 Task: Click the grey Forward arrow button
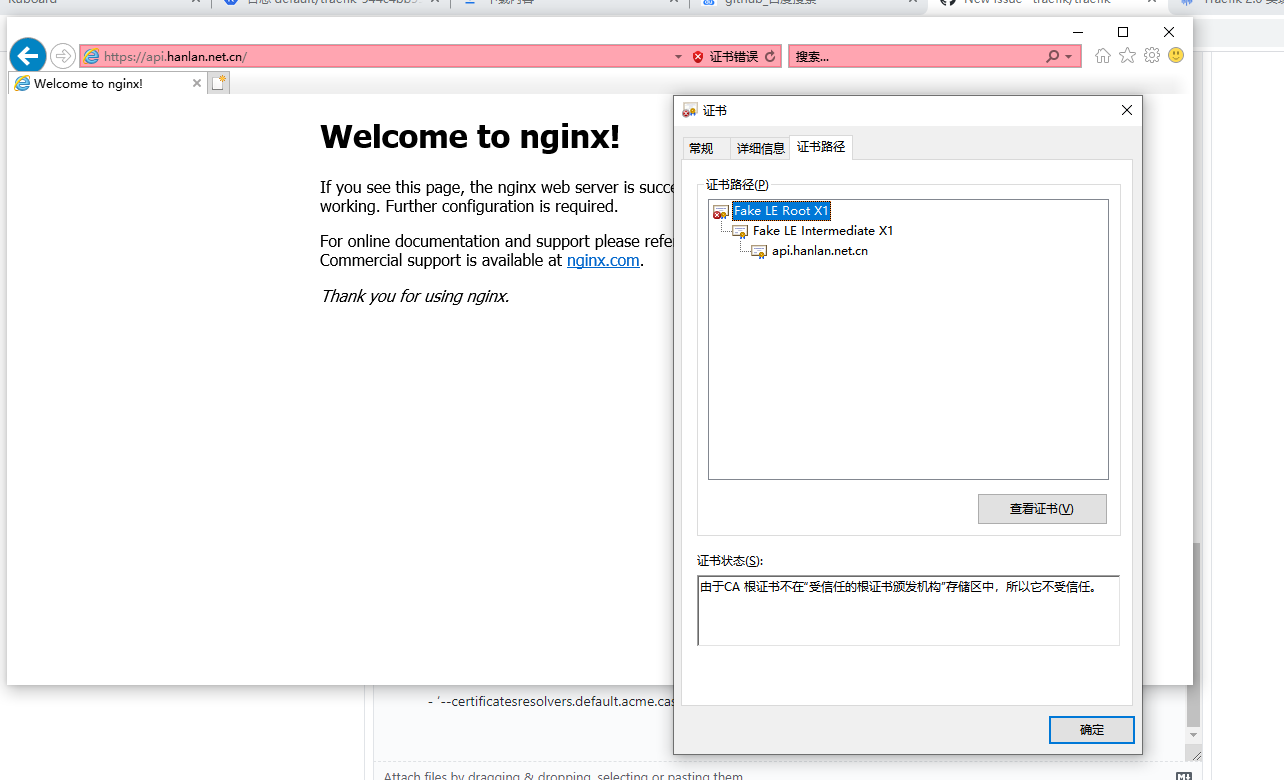click(62, 56)
